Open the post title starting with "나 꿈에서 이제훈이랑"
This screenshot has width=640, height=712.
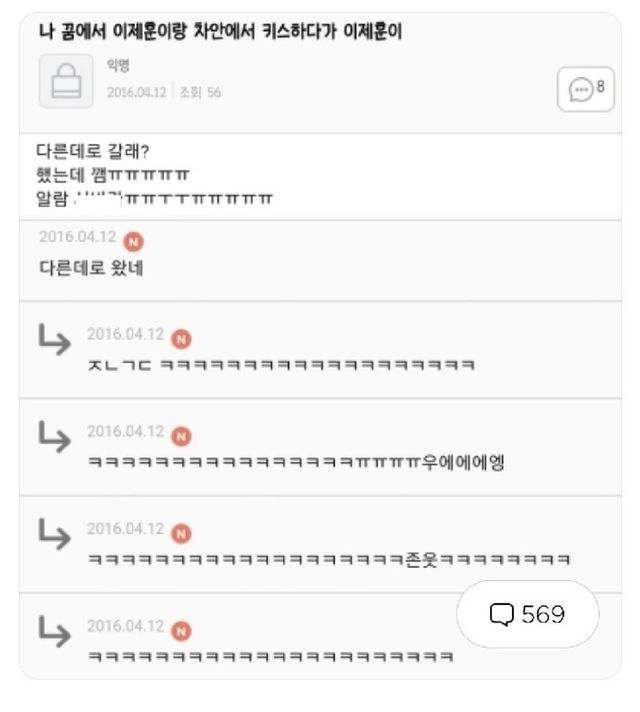[x=218, y=32]
